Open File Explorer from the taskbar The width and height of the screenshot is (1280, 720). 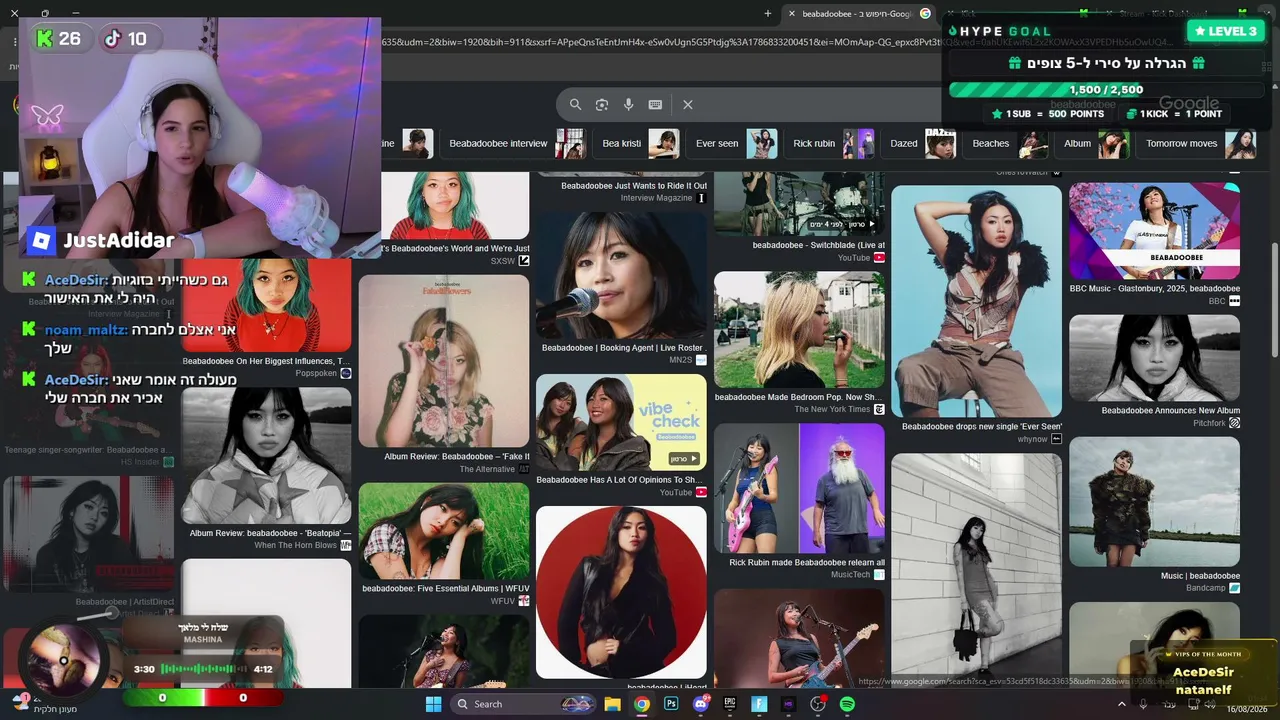pos(612,704)
